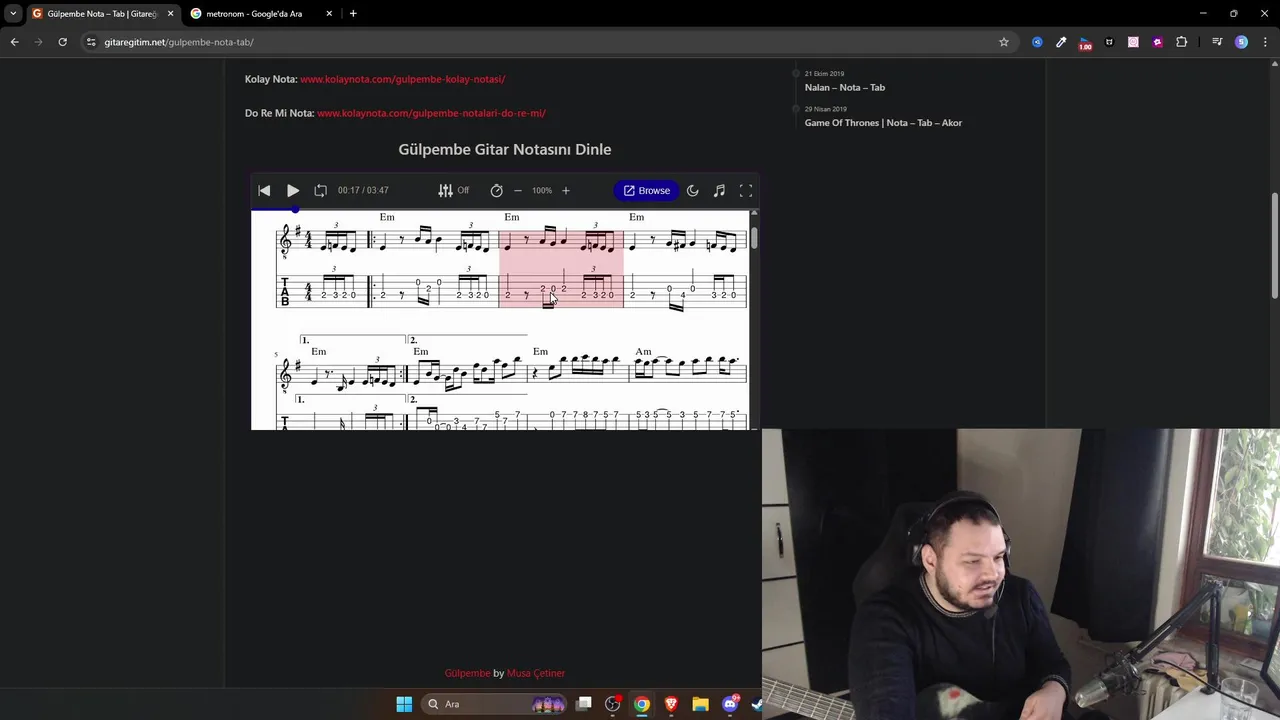Open Task View on the taskbar
Image resolution: width=1280 pixels, height=720 pixels.
[584, 704]
